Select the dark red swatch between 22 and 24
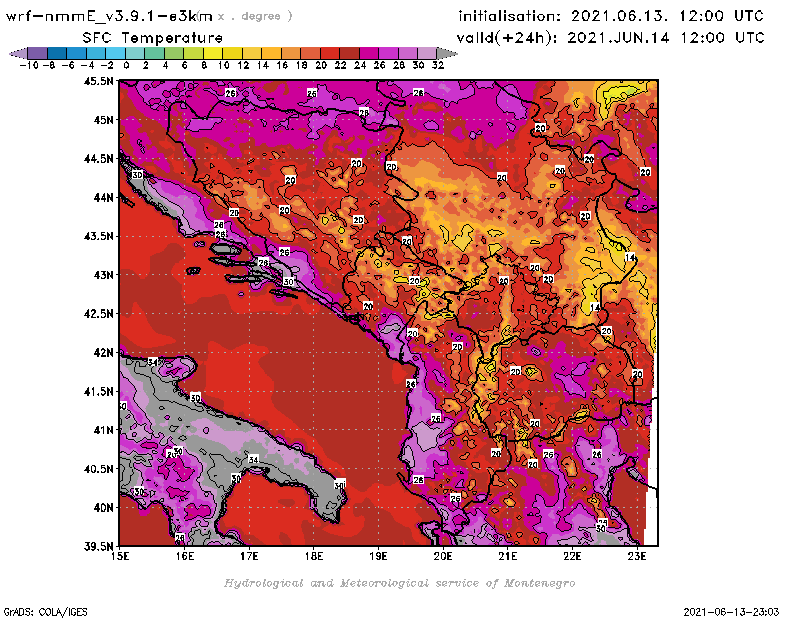The width and height of the screenshot is (800, 618). 349,53
